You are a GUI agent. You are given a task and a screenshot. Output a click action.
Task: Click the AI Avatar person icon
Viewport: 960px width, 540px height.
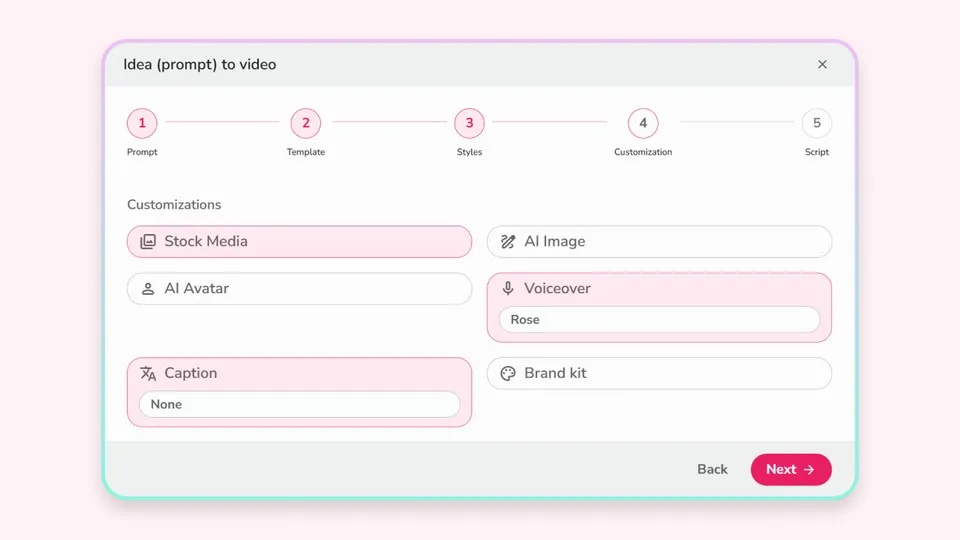[148, 288]
